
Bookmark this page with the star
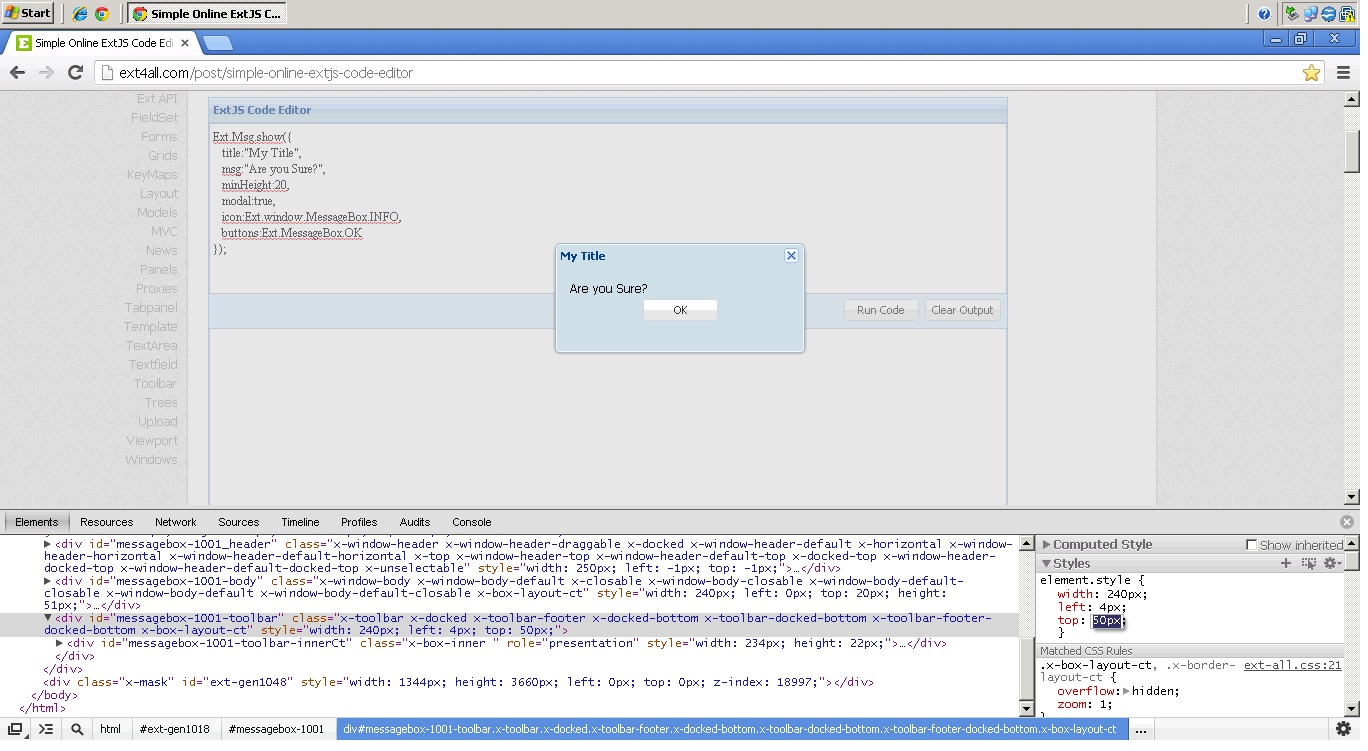point(1311,72)
